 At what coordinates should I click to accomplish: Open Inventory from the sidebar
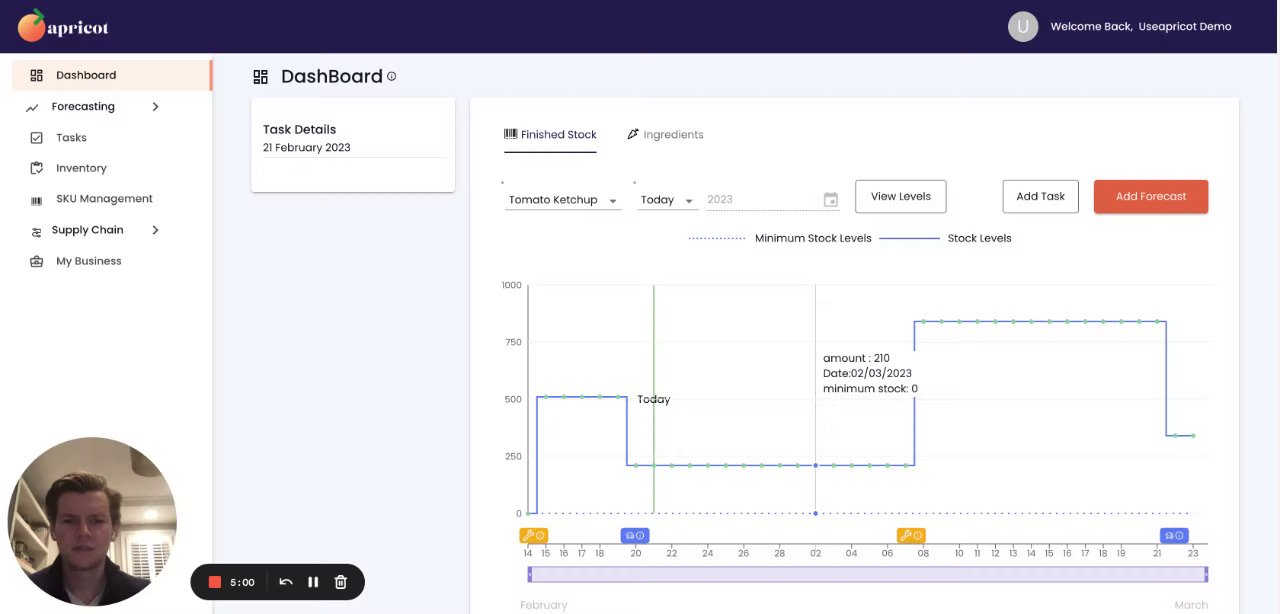click(x=81, y=168)
